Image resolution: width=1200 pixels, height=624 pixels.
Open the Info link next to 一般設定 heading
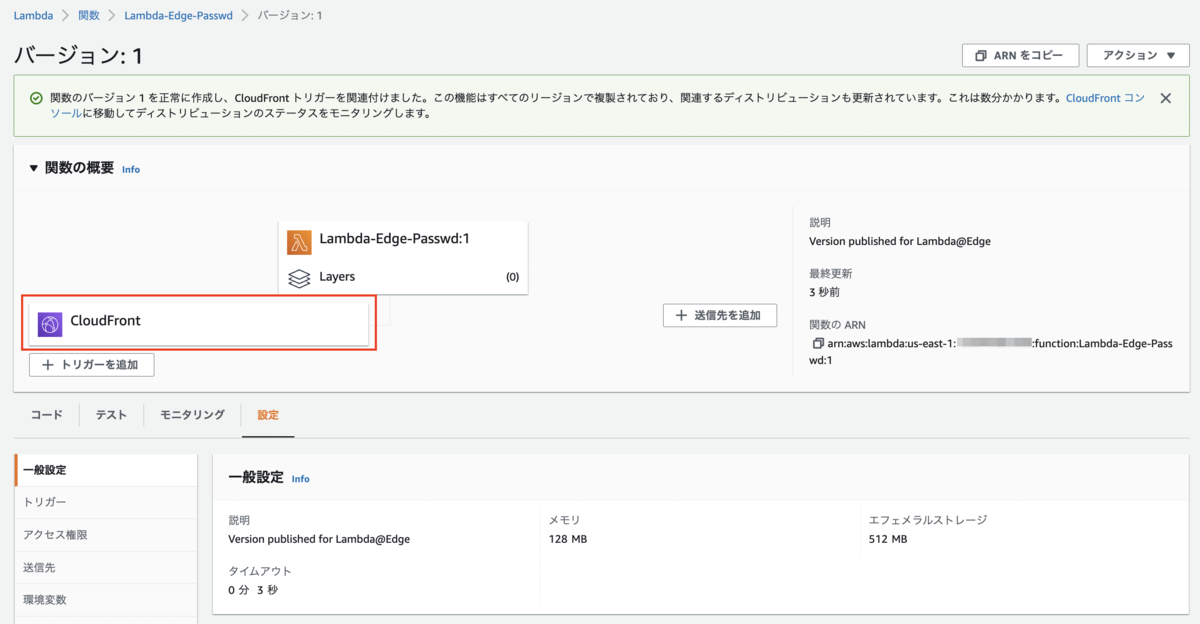click(x=300, y=479)
